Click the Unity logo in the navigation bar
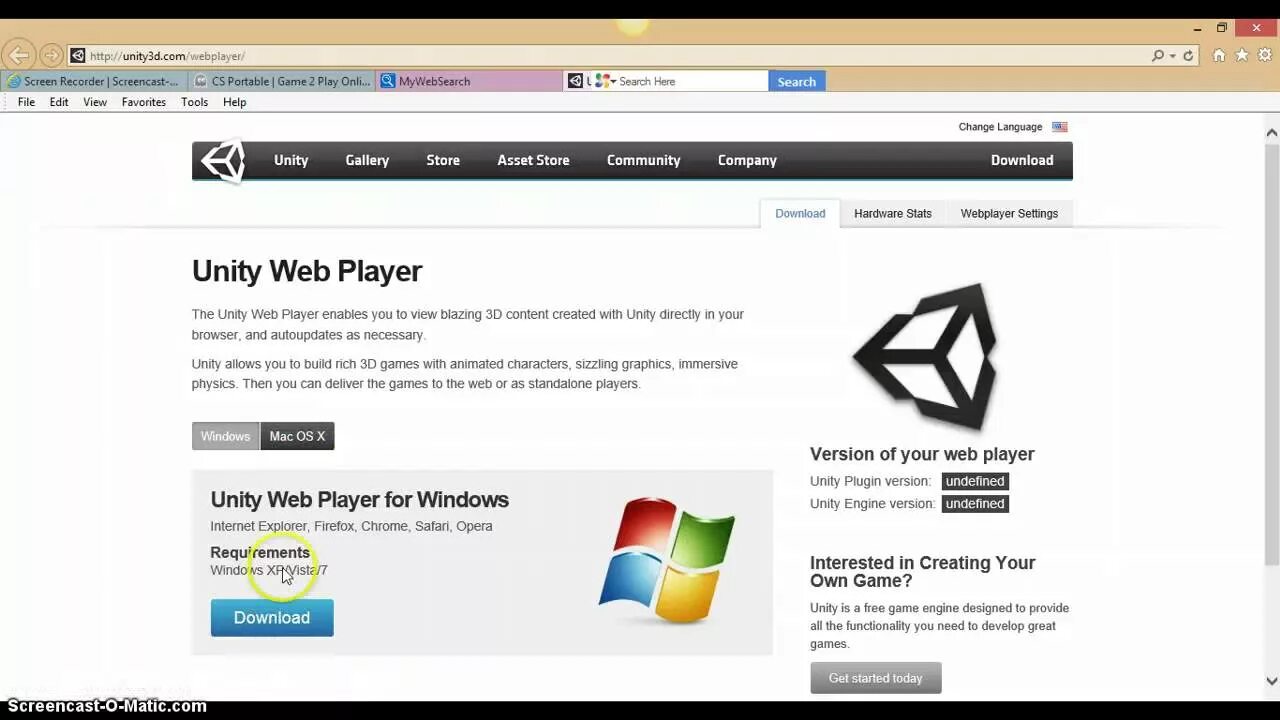This screenshot has height=720, width=1280. click(223, 161)
